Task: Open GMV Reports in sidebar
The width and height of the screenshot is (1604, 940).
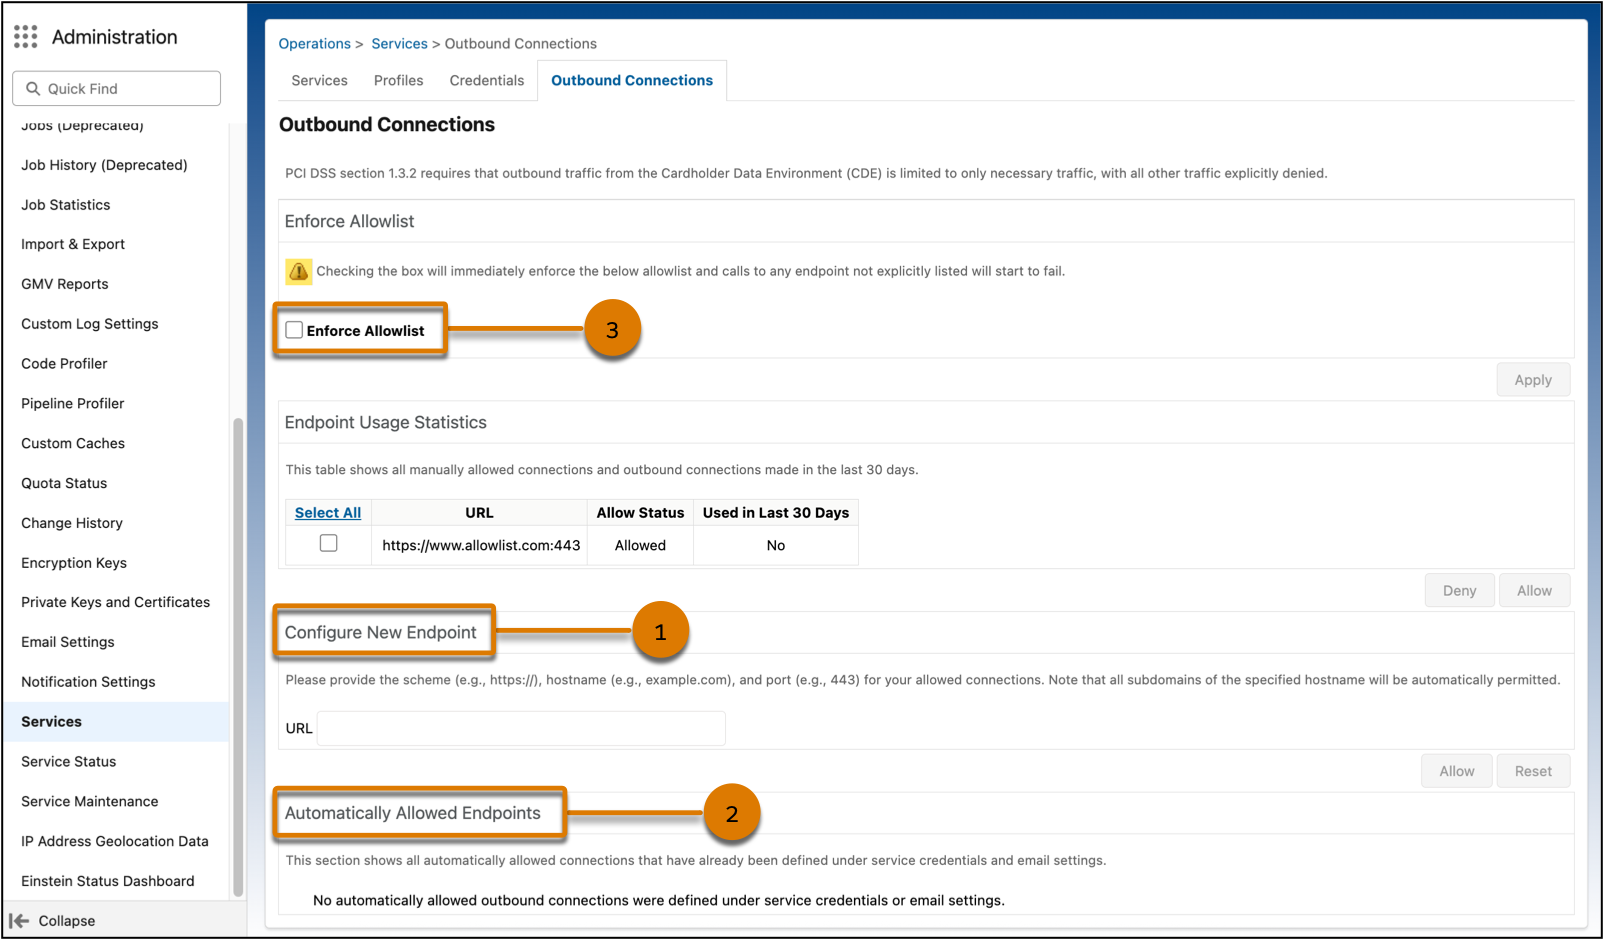Action: pyautogui.click(x=65, y=284)
